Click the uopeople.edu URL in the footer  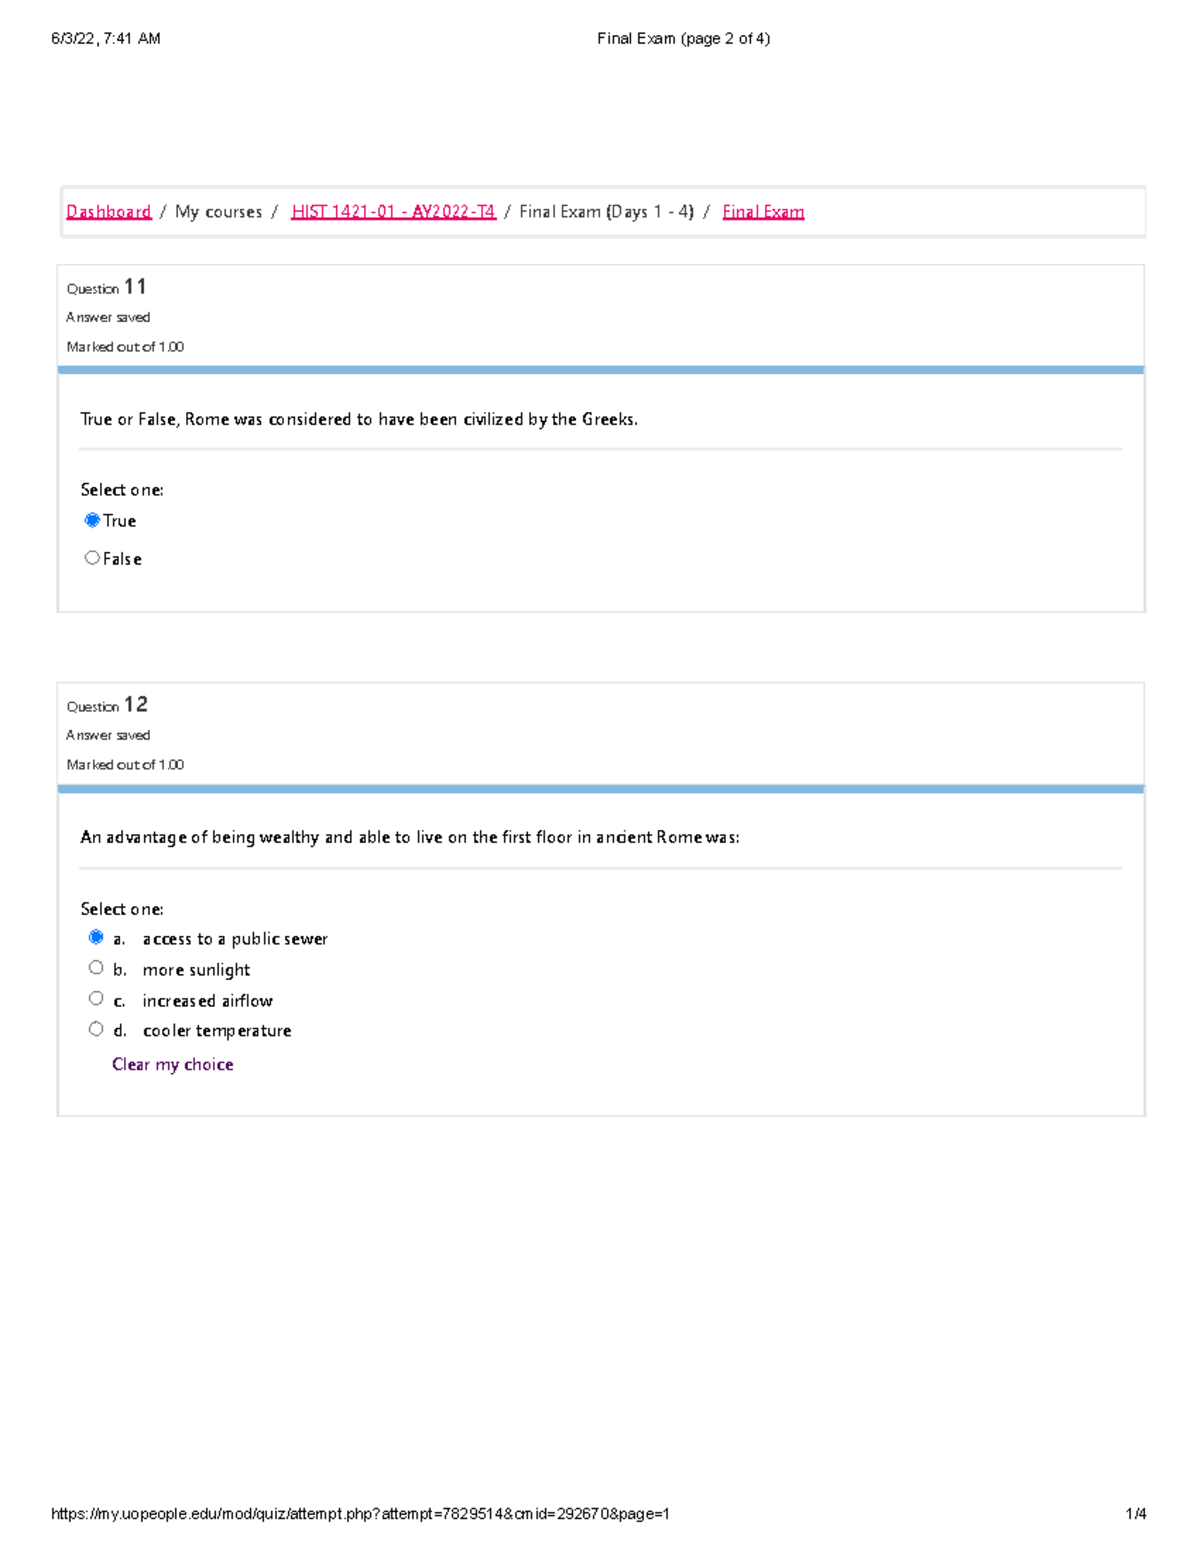(x=360, y=1514)
